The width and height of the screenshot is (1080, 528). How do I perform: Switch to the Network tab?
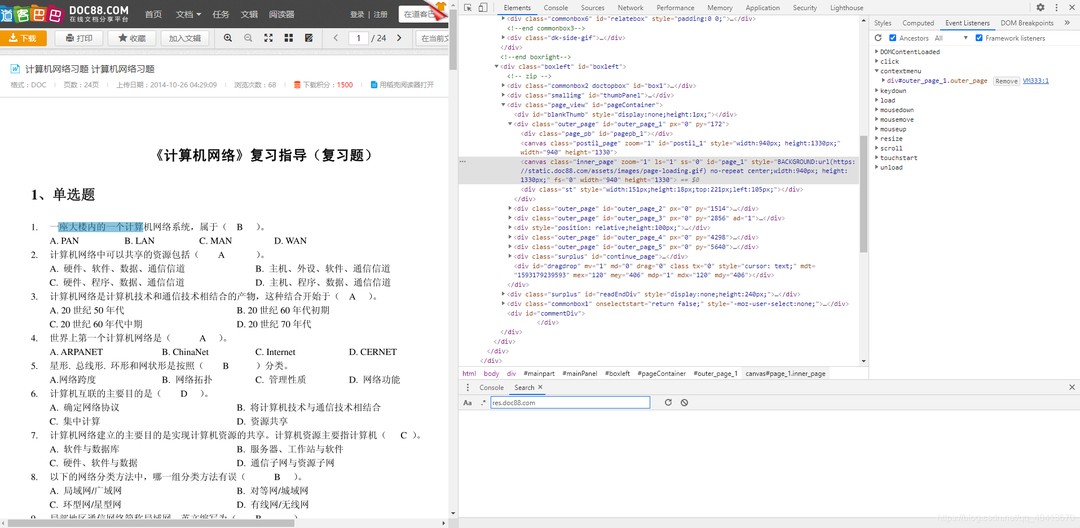click(x=632, y=8)
